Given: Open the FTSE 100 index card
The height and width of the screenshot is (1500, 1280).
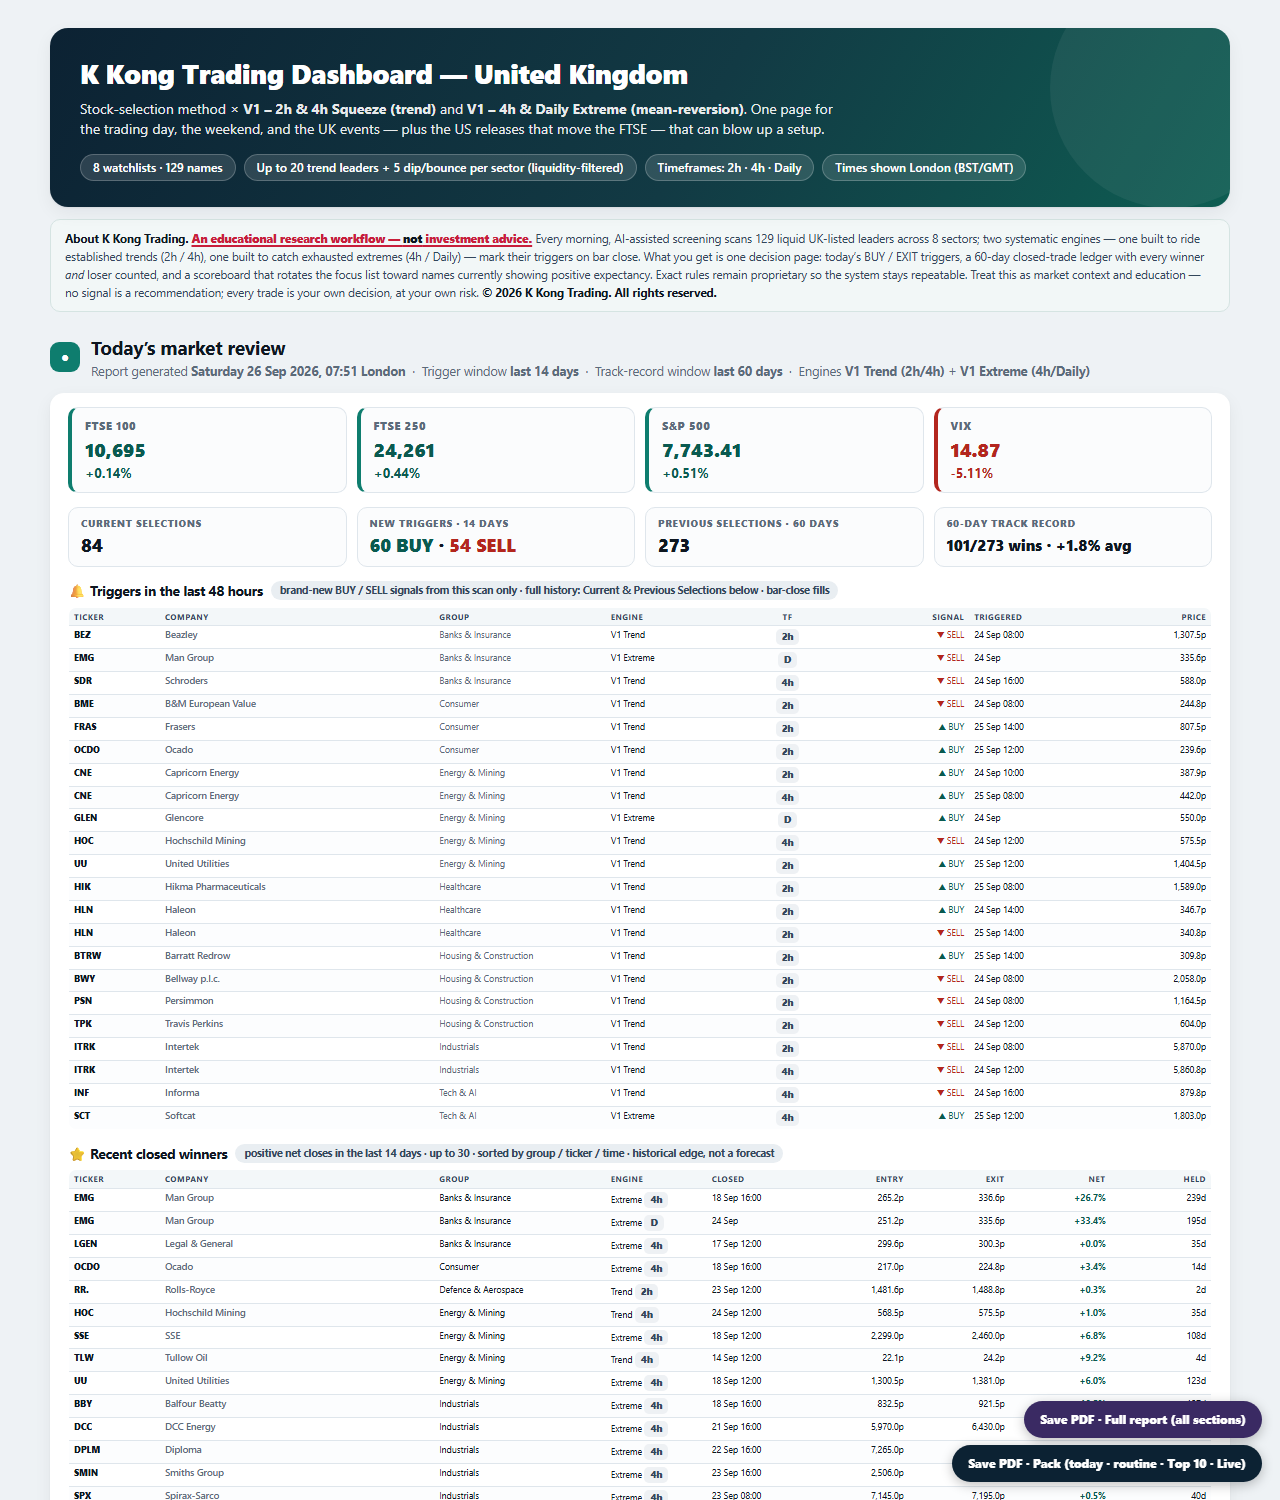Looking at the screenshot, I should click(207, 450).
